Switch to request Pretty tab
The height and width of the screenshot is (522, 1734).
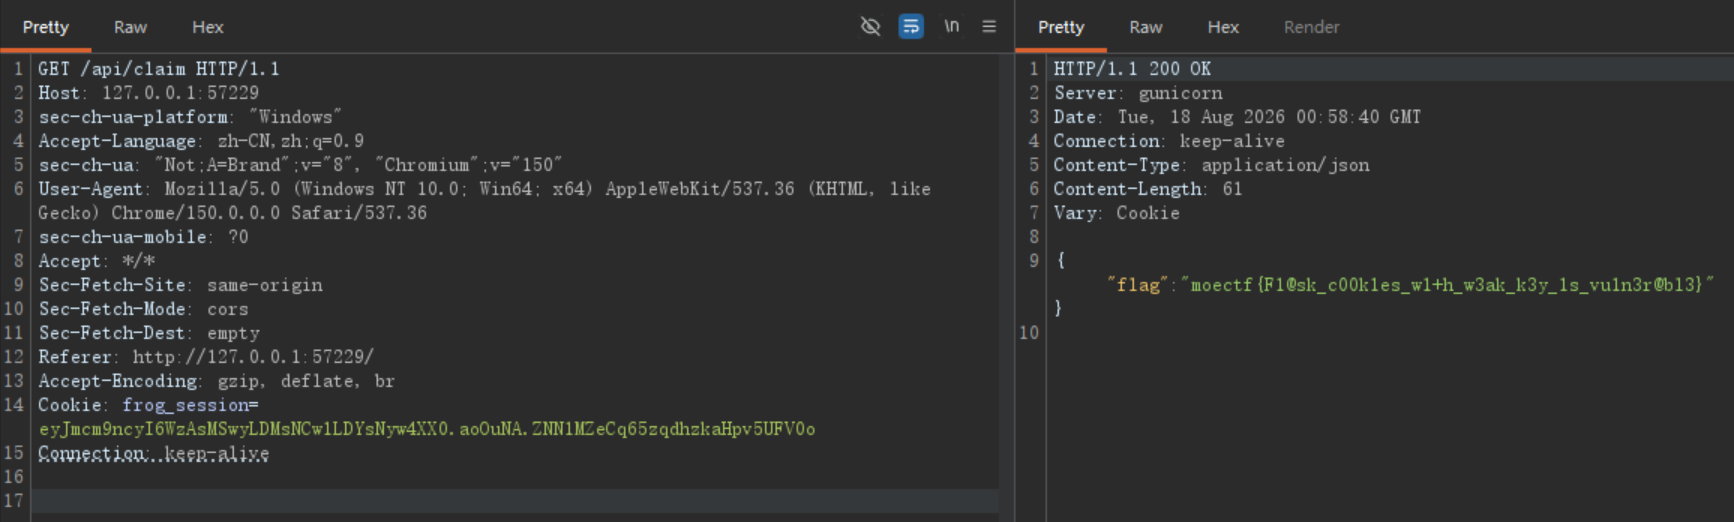coord(46,27)
